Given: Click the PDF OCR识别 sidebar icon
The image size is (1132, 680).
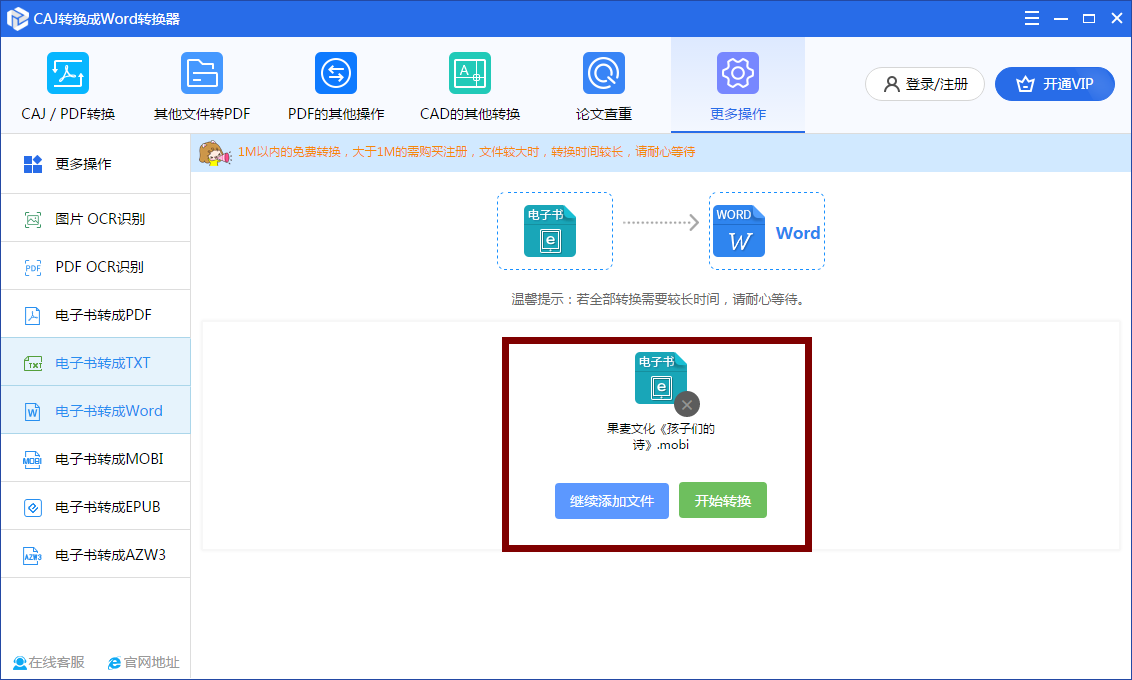Looking at the screenshot, I should [x=32, y=268].
